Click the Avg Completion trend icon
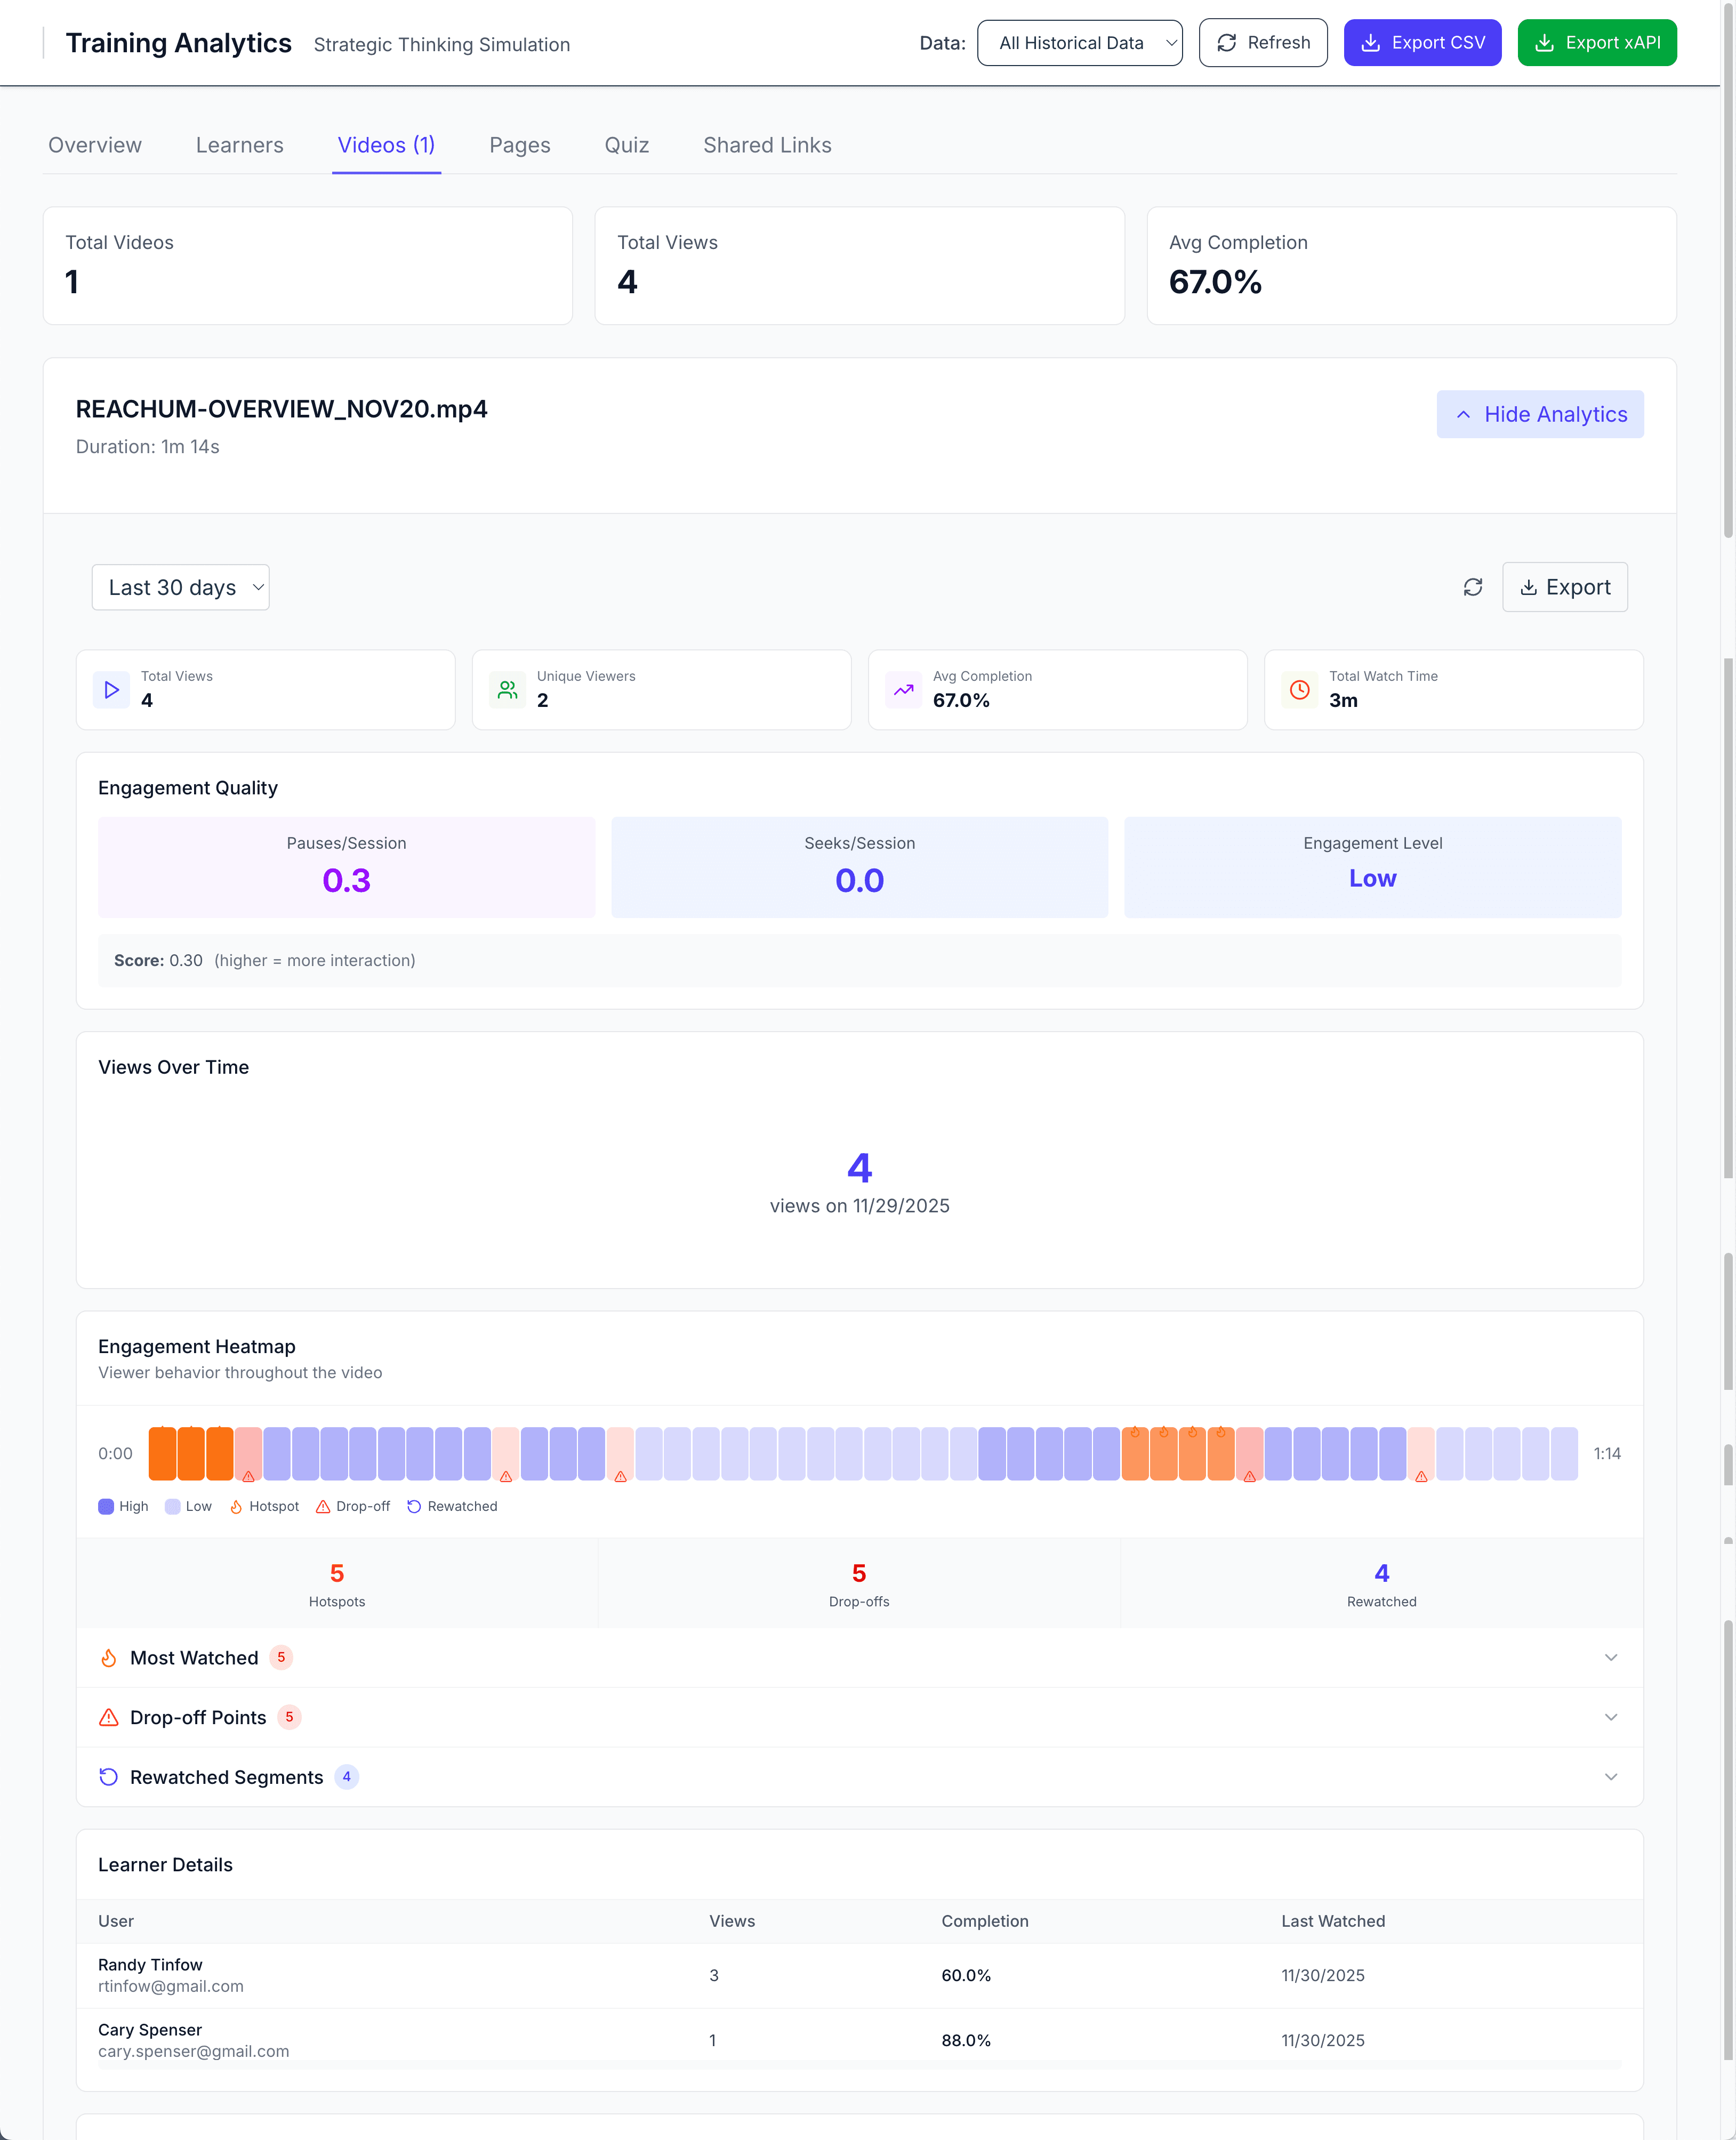Viewport: 1736px width, 2140px height. (903, 690)
